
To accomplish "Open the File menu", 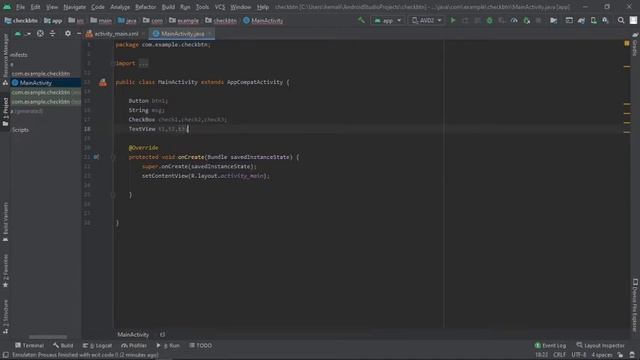I will (x=20, y=7).
